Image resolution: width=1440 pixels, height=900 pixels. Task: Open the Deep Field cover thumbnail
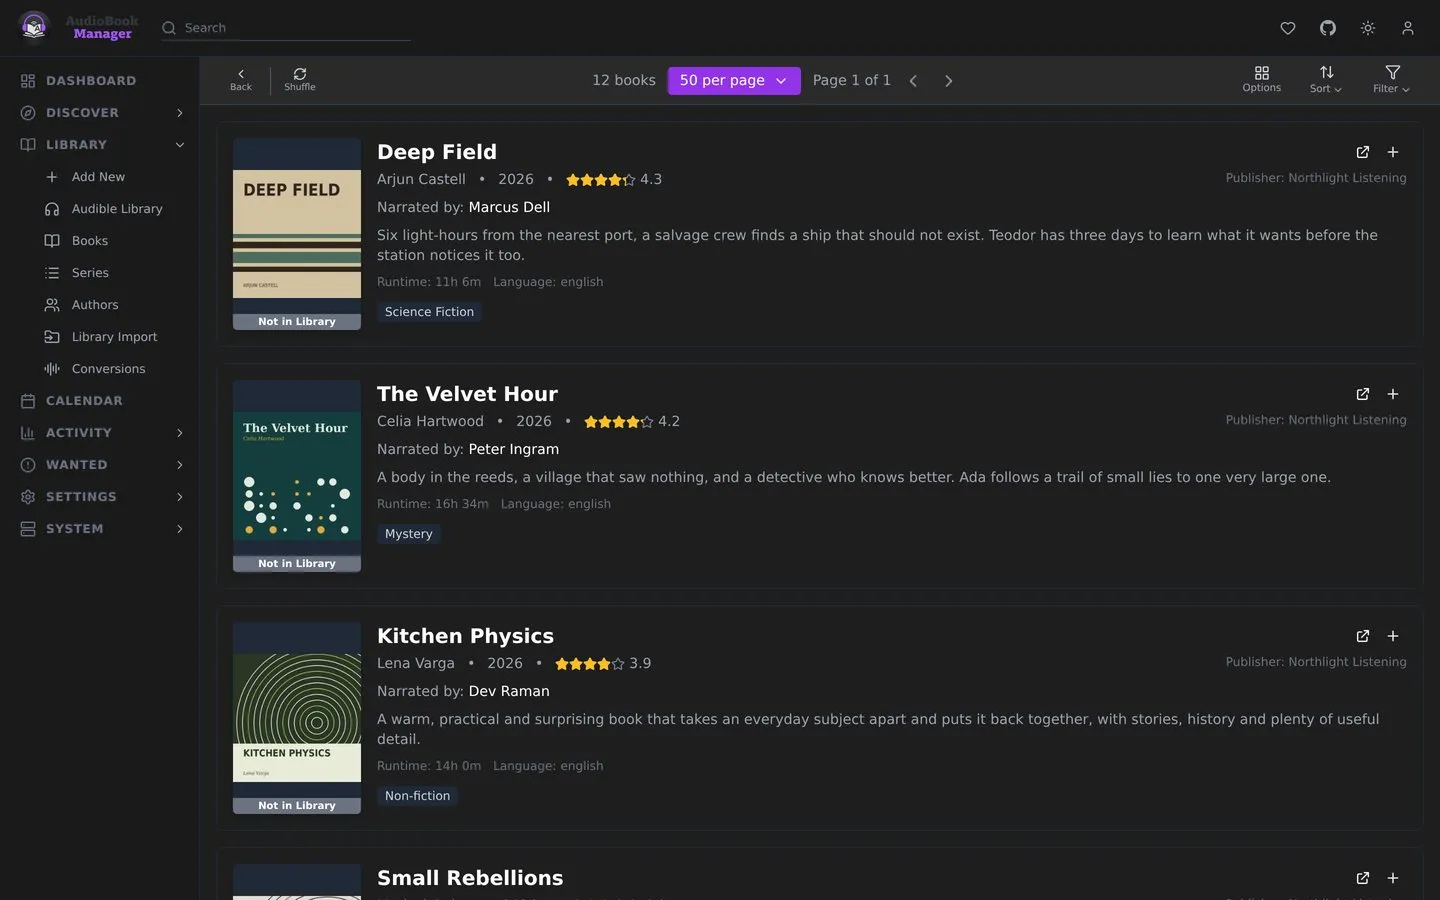click(297, 234)
